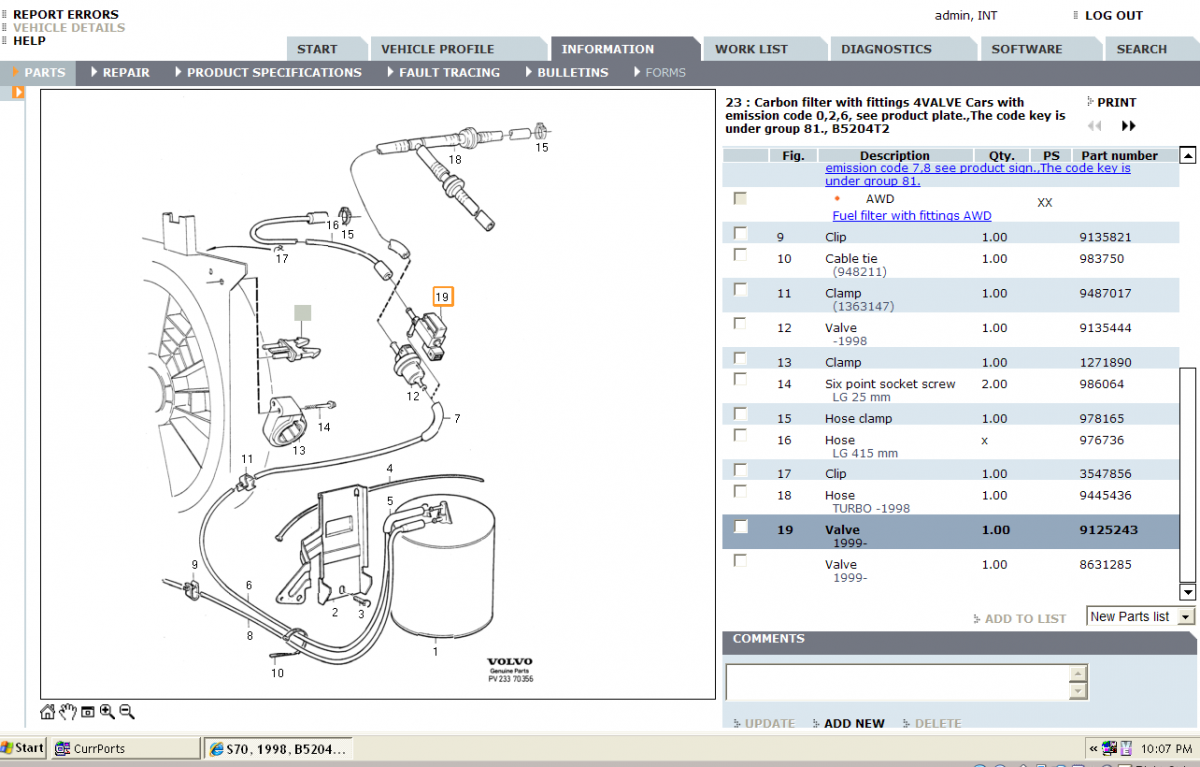Image resolution: width=1200 pixels, height=767 pixels.
Task: Open CurrPorts from the taskbar
Action: coord(125,748)
